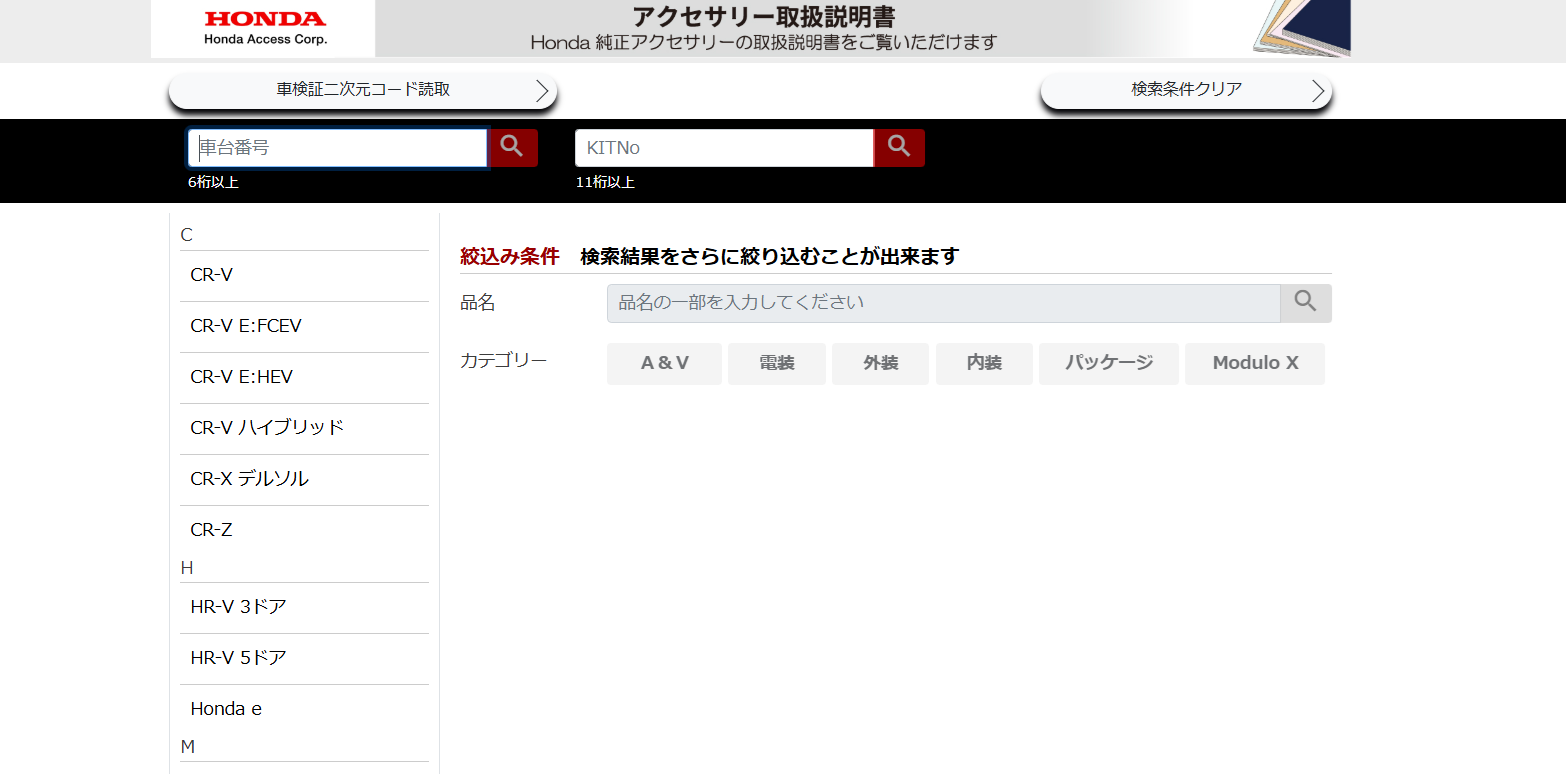
Task: Toggle the A&V category filter
Action: pyautogui.click(x=664, y=364)
